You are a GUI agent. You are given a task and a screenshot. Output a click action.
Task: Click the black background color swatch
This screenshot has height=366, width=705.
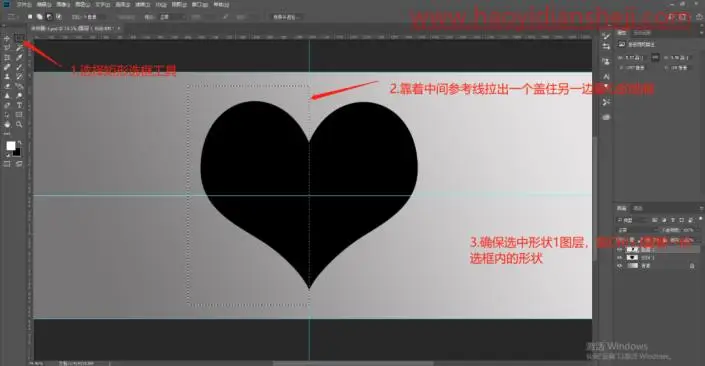(18, 153)
